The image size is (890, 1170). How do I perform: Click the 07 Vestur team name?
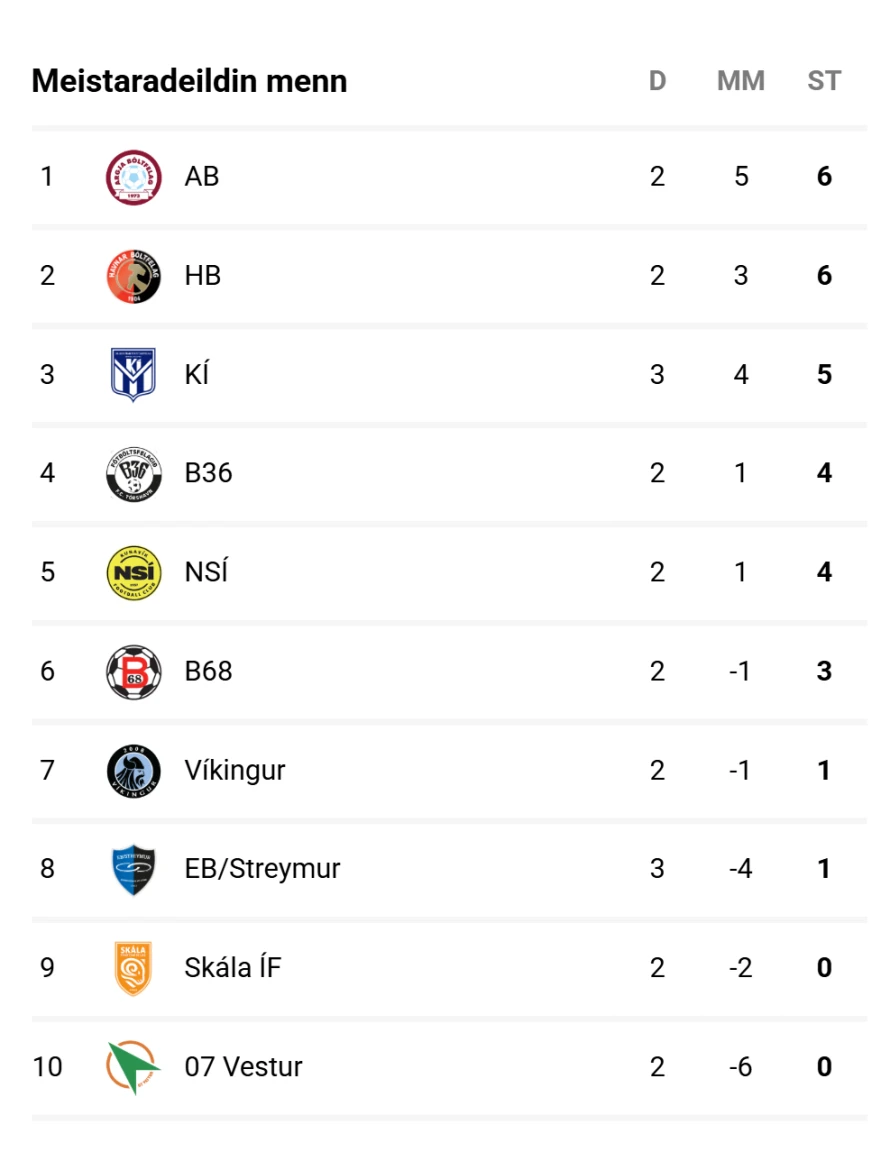pyautogui.click(x=243, y=1067)
